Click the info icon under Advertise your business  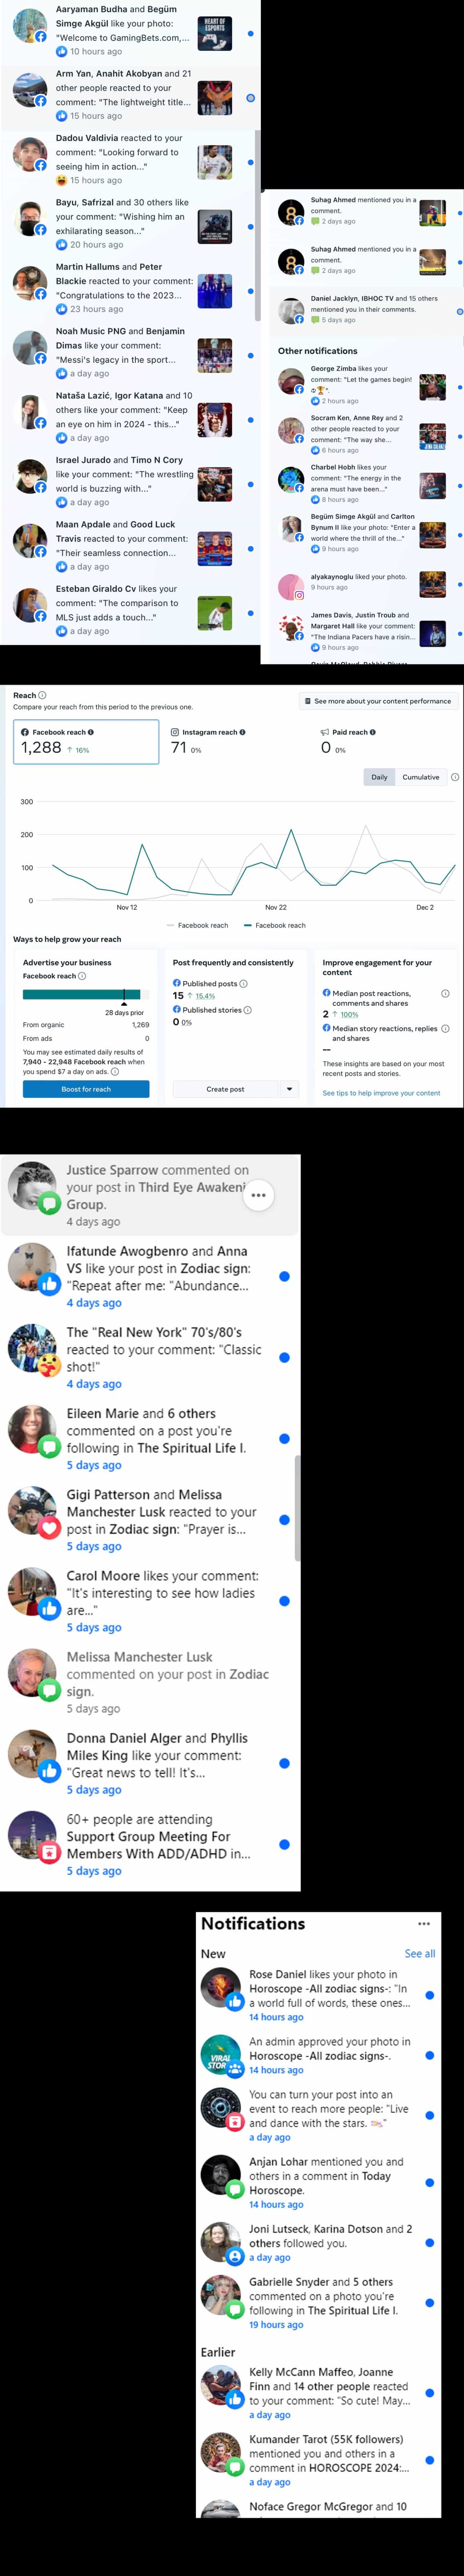click(82, 976)
